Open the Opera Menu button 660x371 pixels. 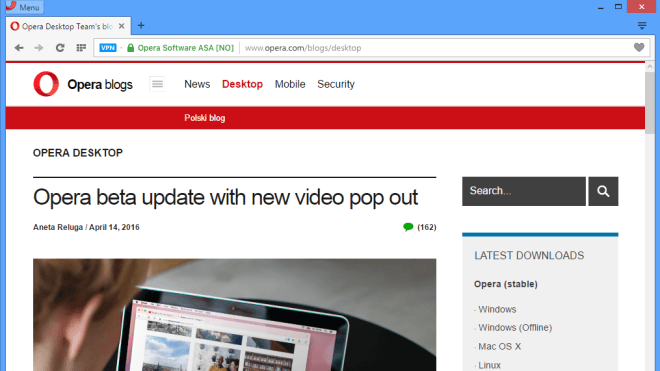tap(23, 7)
